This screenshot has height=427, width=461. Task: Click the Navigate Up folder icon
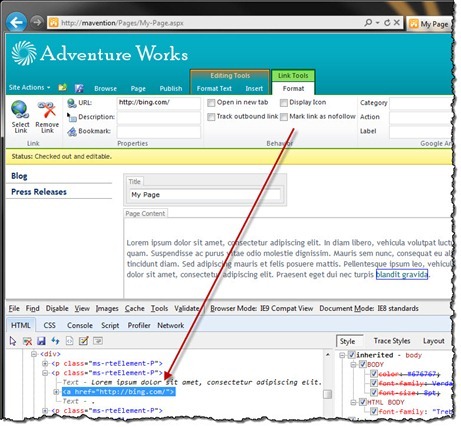[x=62, y=87]
